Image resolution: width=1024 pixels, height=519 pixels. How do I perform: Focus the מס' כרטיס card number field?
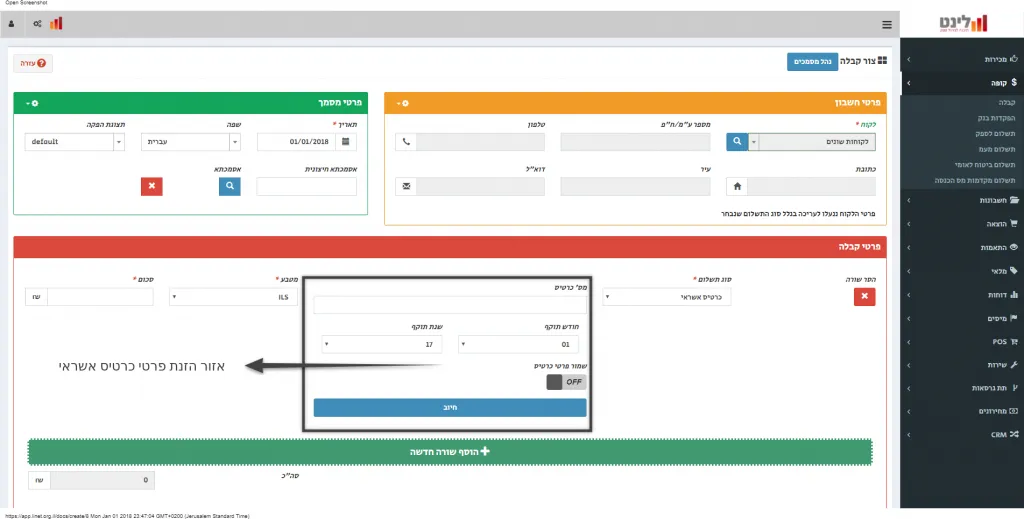point(450,305)
